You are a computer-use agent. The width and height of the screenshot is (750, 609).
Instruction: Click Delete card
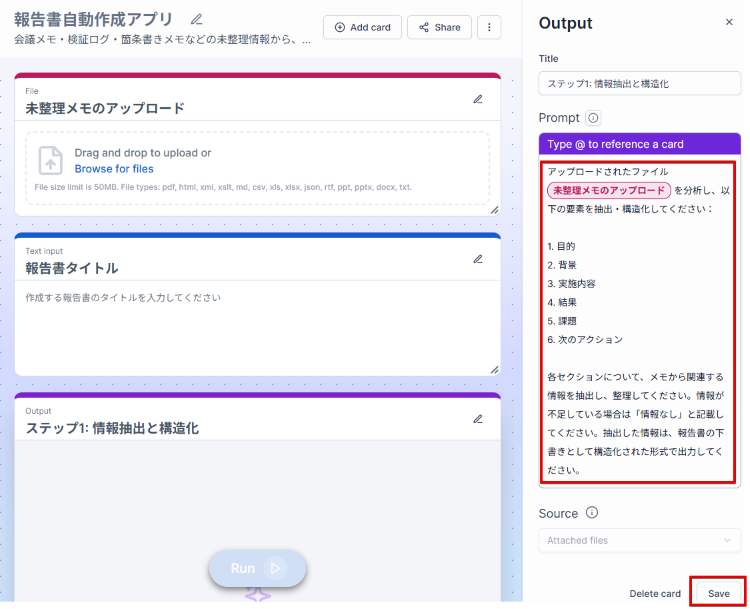[655, 593]
